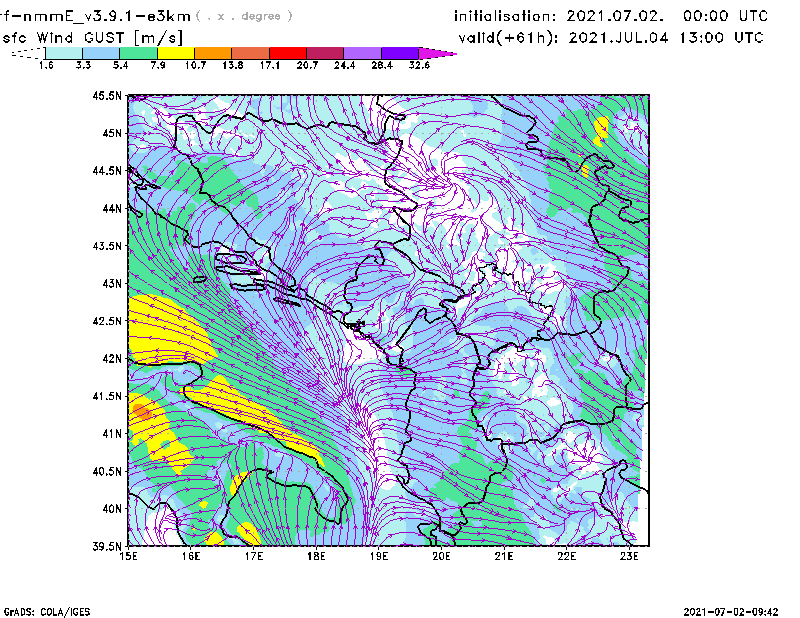
Task: Click the 40.5N latitude label
Action: (107, 471)
